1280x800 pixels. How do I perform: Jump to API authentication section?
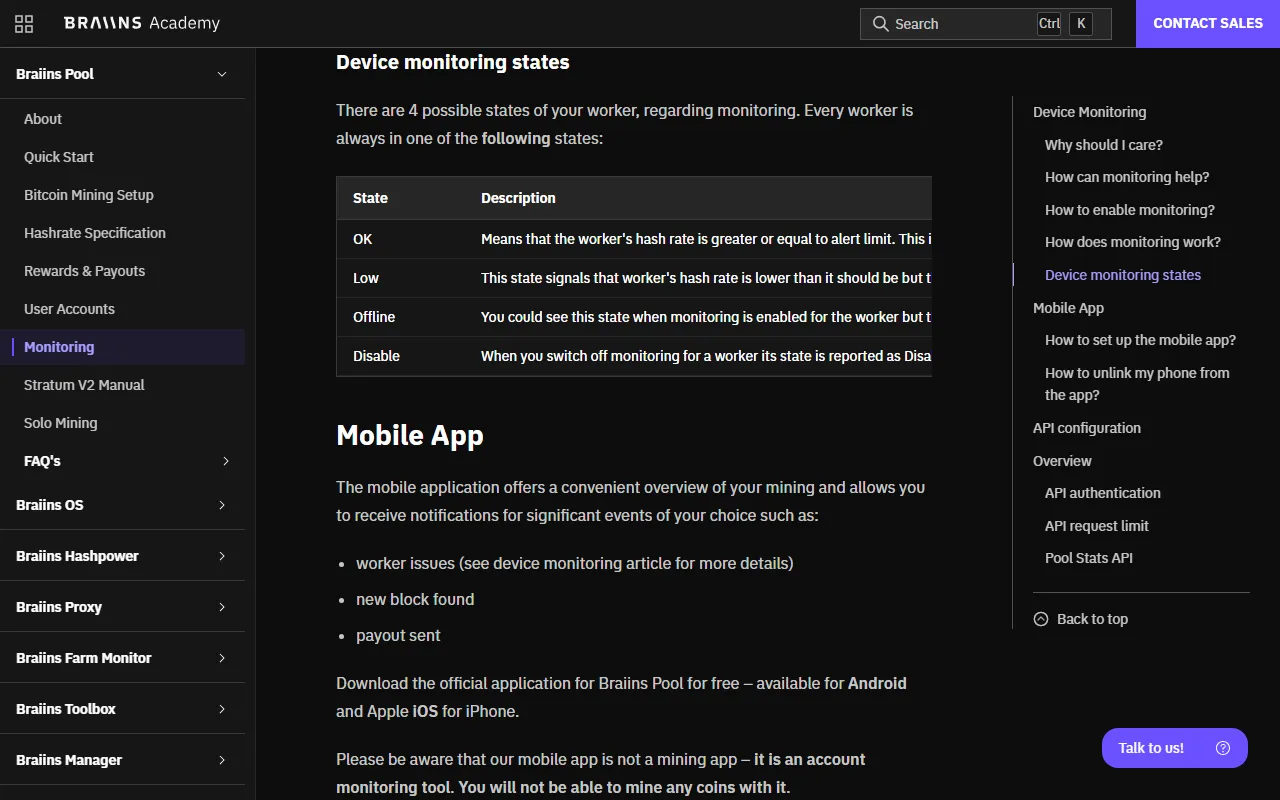click(x=1103, y=493)
